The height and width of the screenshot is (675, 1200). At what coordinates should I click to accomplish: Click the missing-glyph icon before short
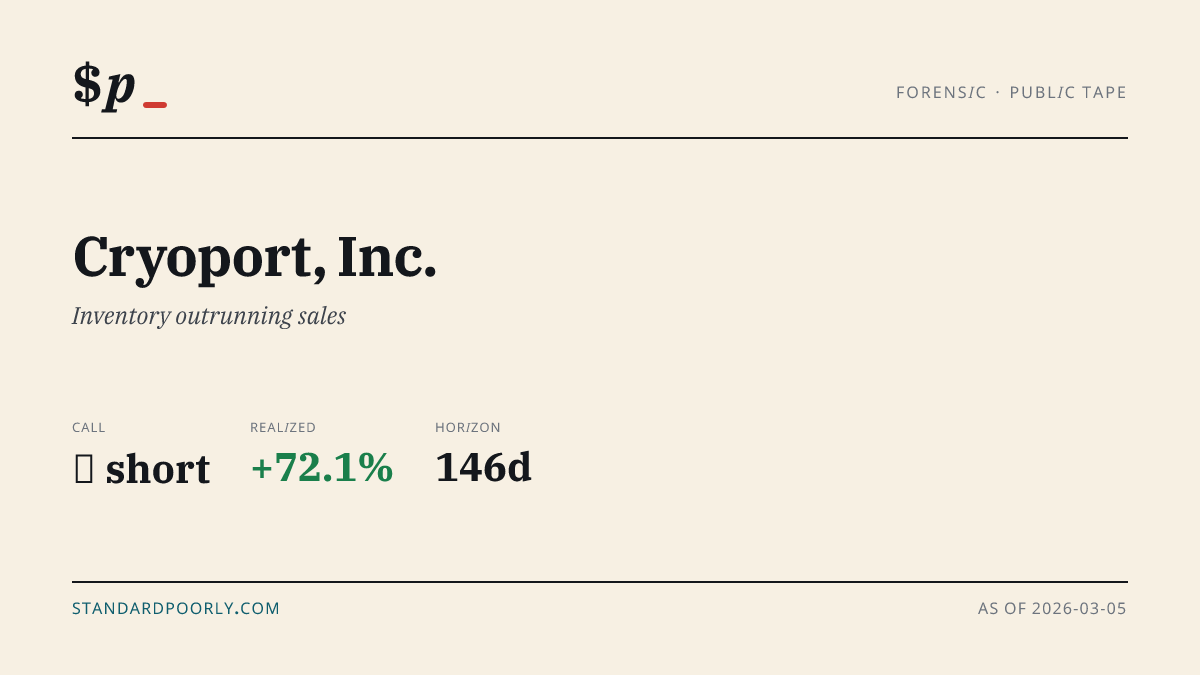click(84, 469)
